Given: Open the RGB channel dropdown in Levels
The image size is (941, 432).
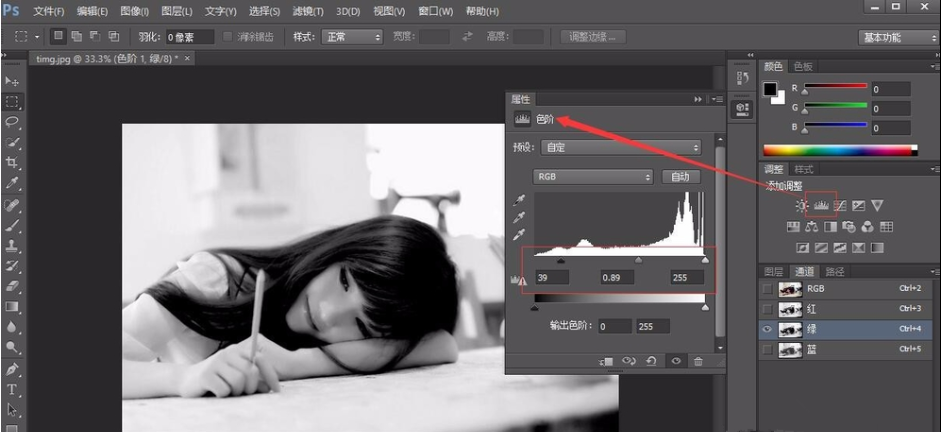Looking at the screenshot, I should [593, 177].
